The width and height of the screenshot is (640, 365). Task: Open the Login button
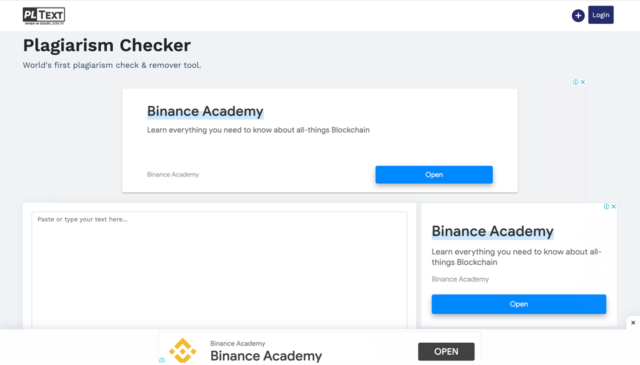(x=600, y=15)
